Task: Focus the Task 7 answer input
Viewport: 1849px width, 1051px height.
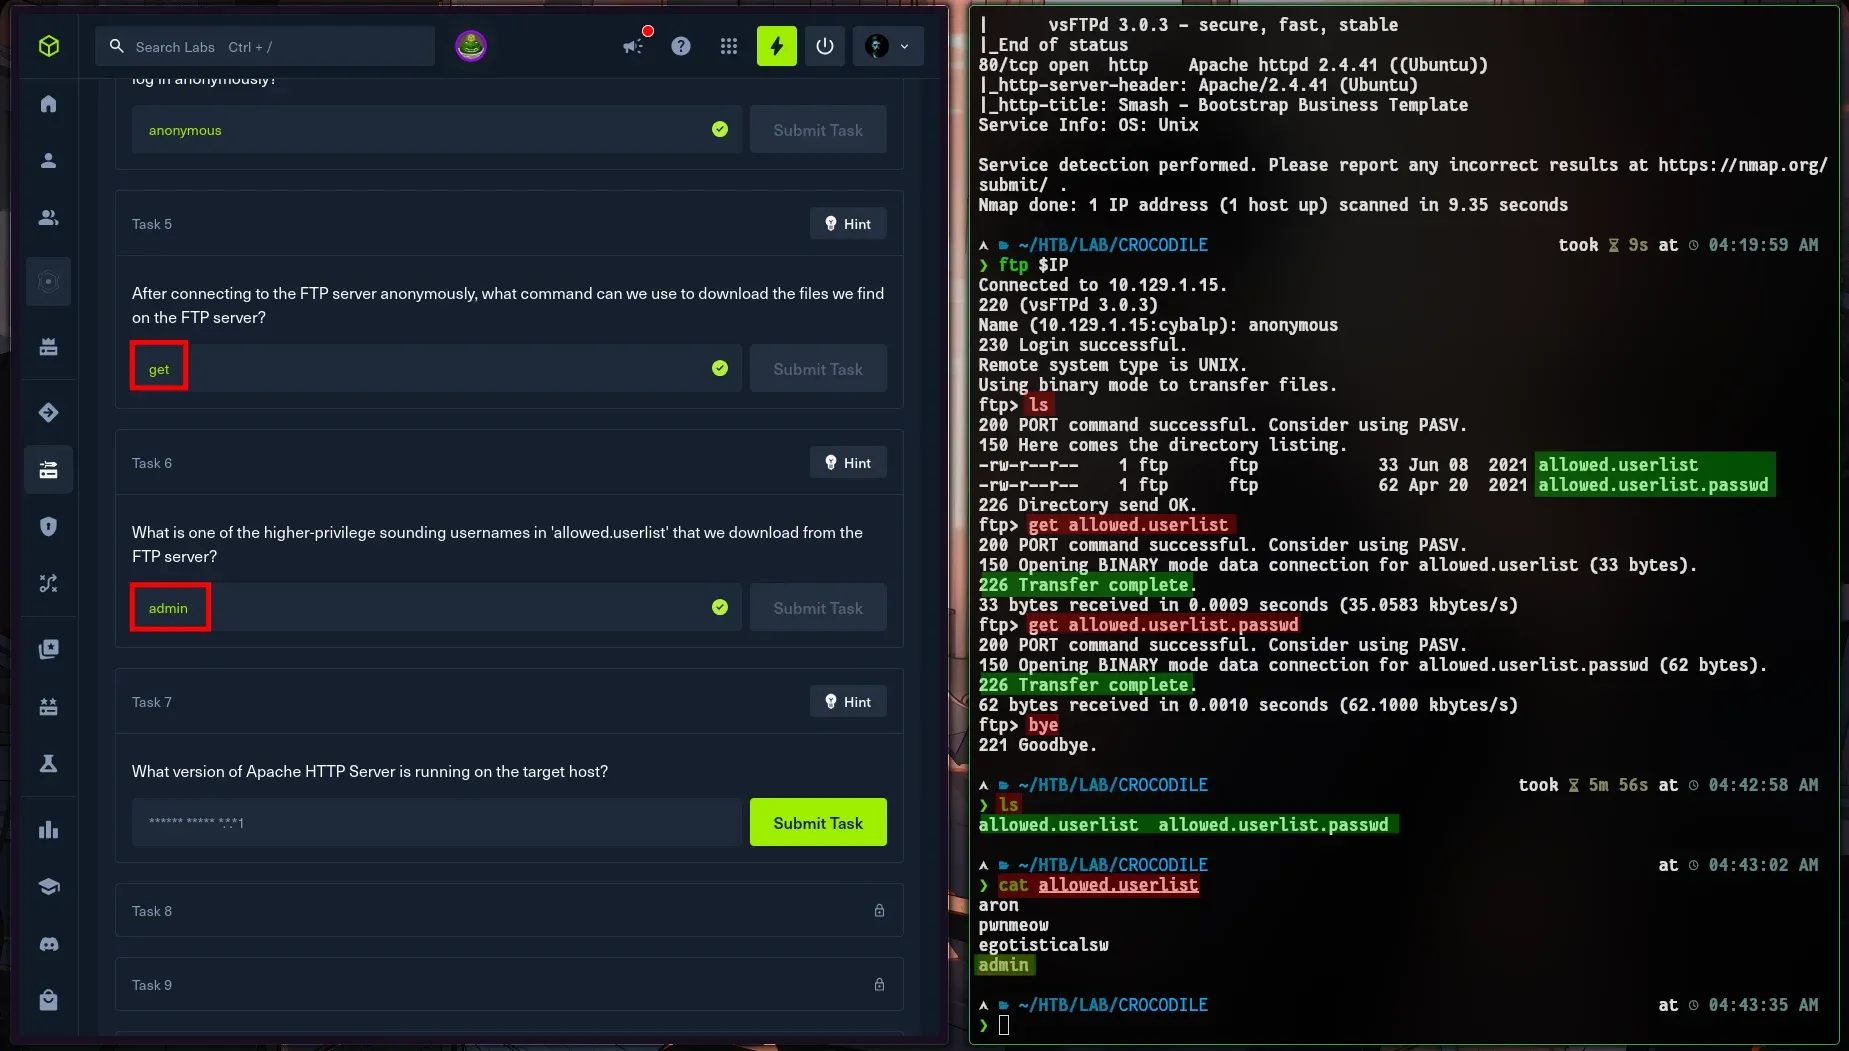Action: 437,822
